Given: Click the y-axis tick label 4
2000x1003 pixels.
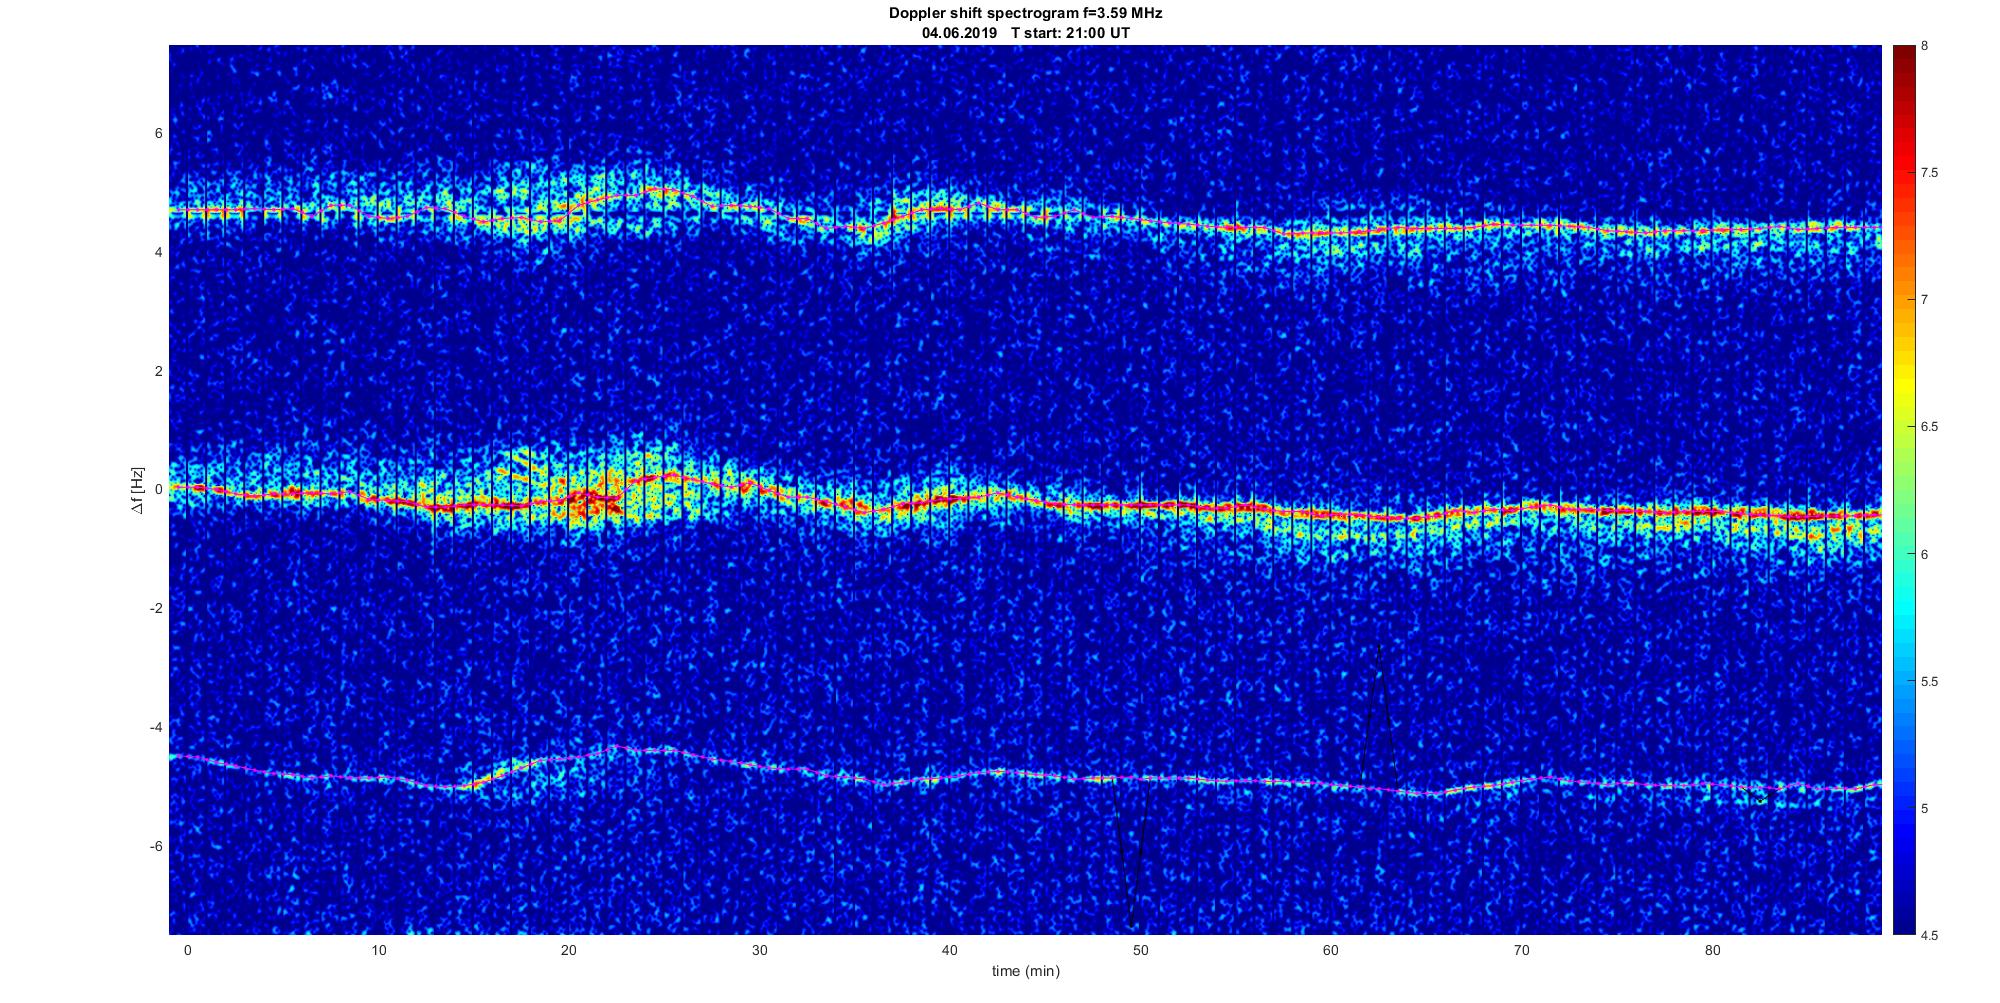Looking at the screenshot, I should [158, 252].
